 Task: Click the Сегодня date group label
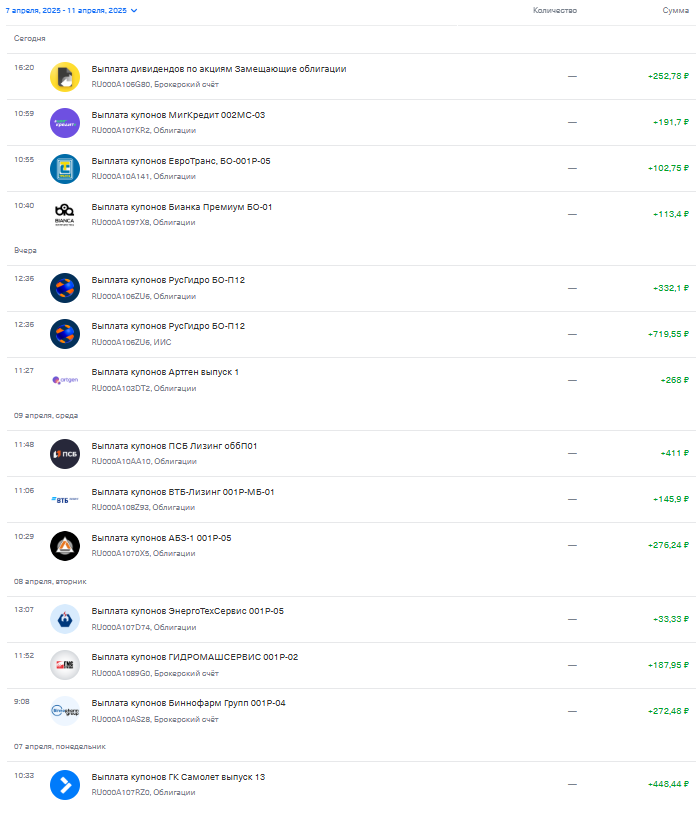[x=30, y=38]
